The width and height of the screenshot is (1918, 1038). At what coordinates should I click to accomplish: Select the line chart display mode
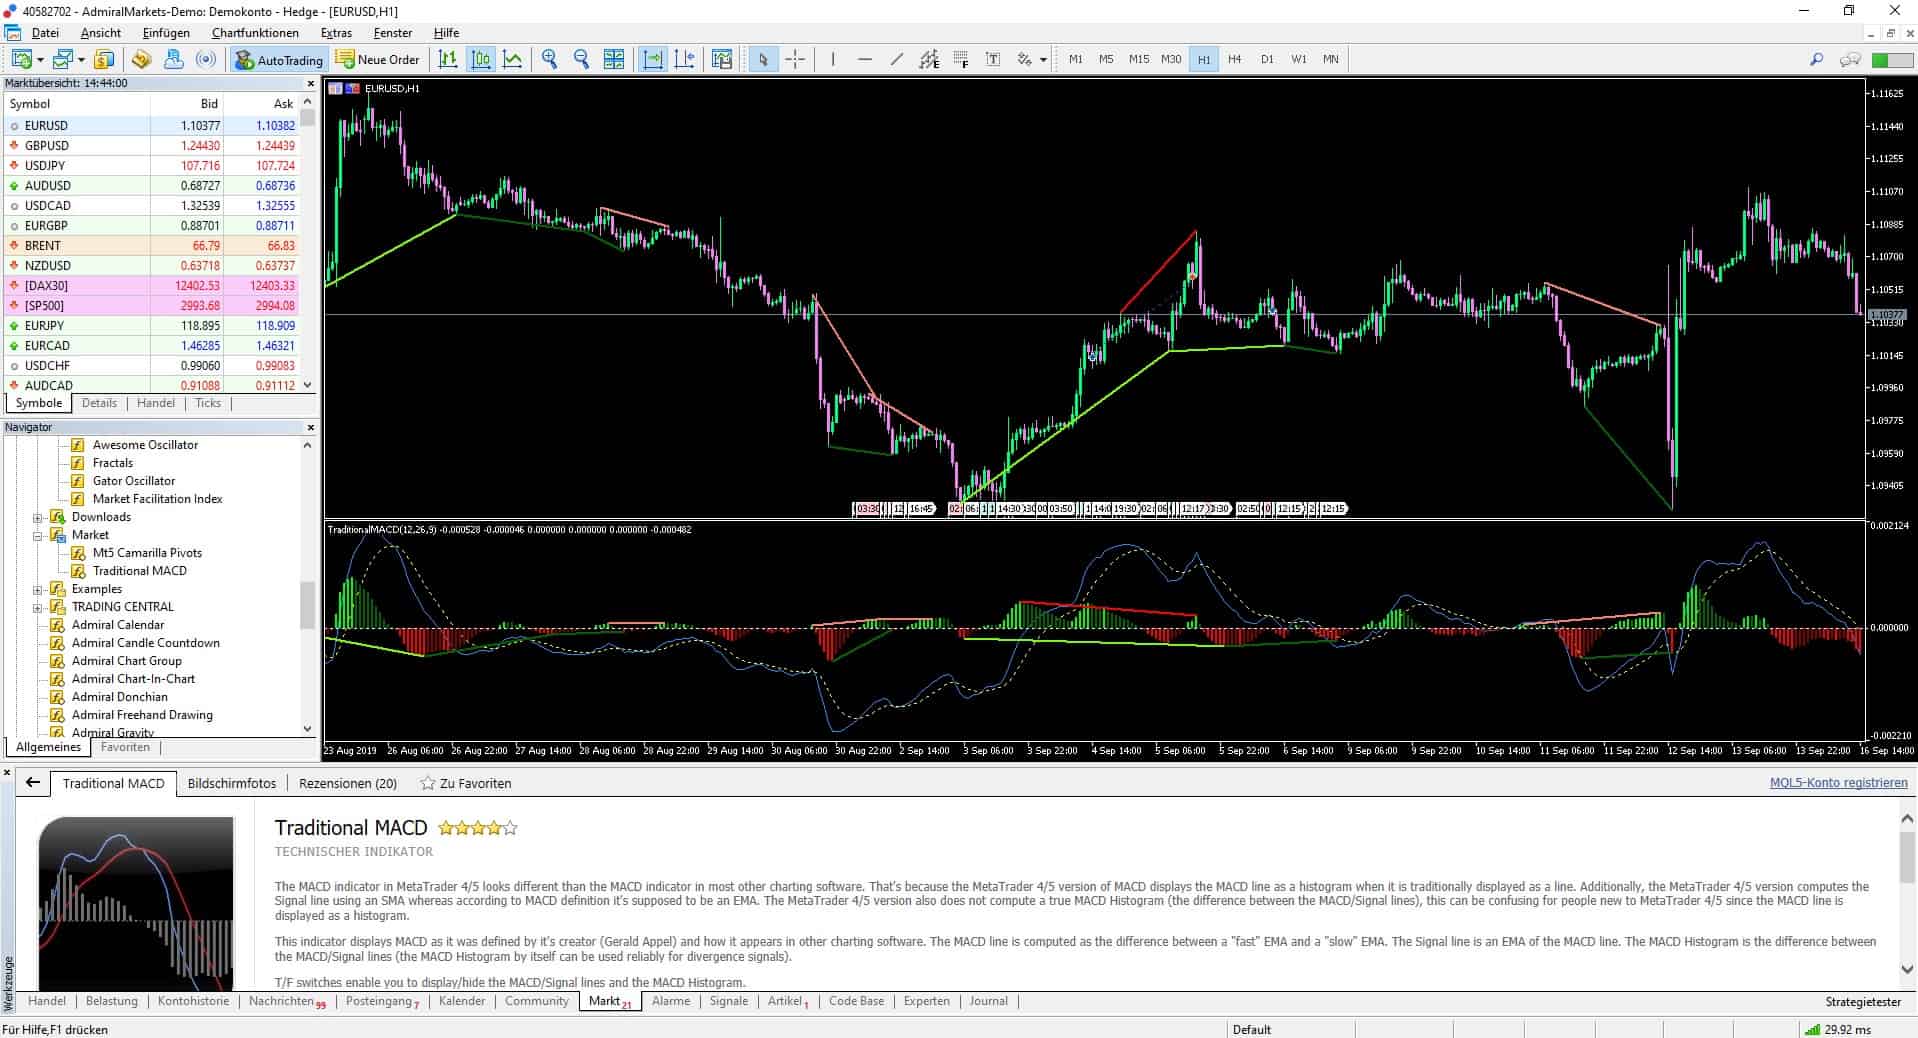(513, 59)
